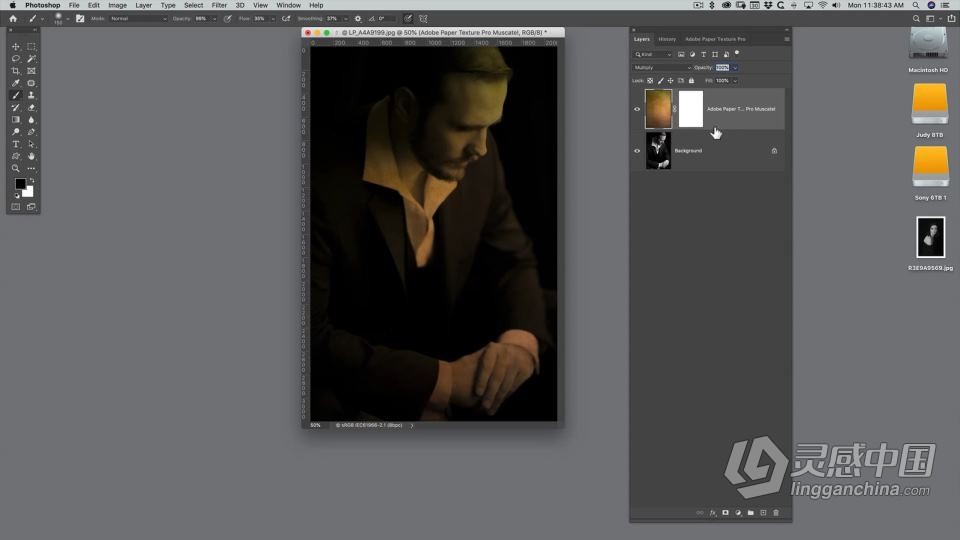960x540 pixels.
Task: Select the Hand tool
Action: pos(31,157)
